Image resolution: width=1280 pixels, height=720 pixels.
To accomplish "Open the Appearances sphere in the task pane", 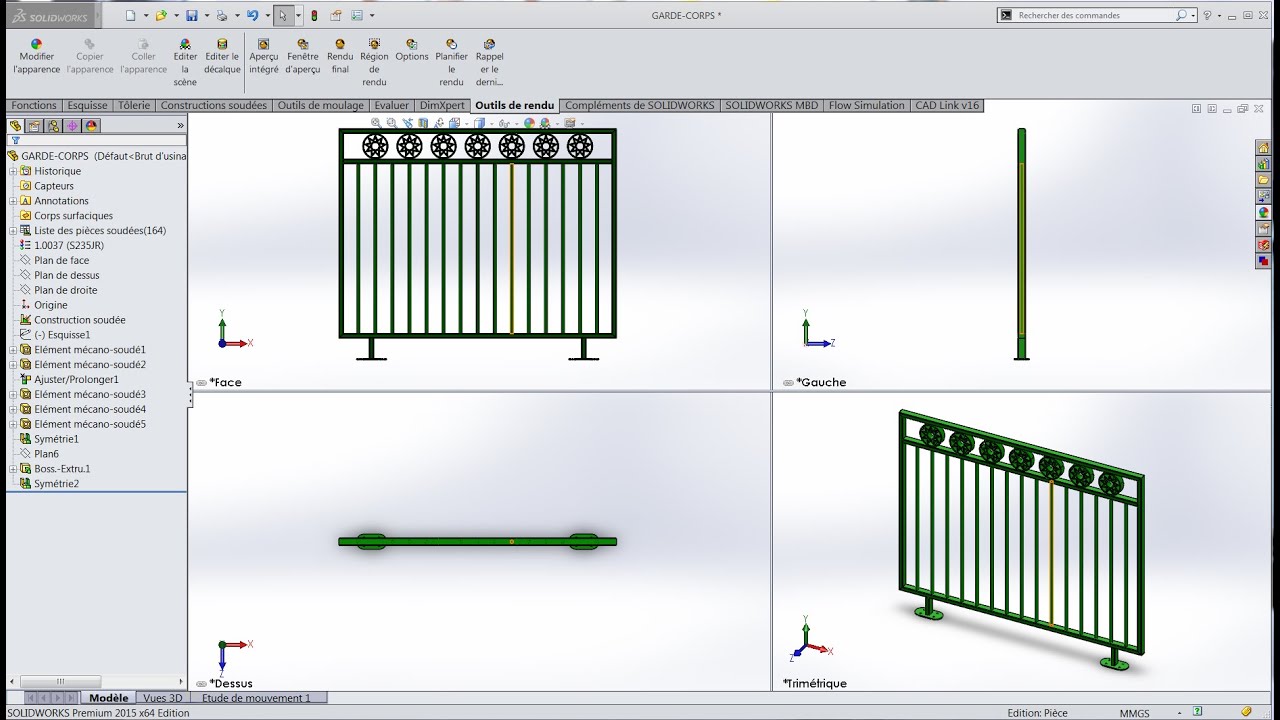I will (1263, 212).
